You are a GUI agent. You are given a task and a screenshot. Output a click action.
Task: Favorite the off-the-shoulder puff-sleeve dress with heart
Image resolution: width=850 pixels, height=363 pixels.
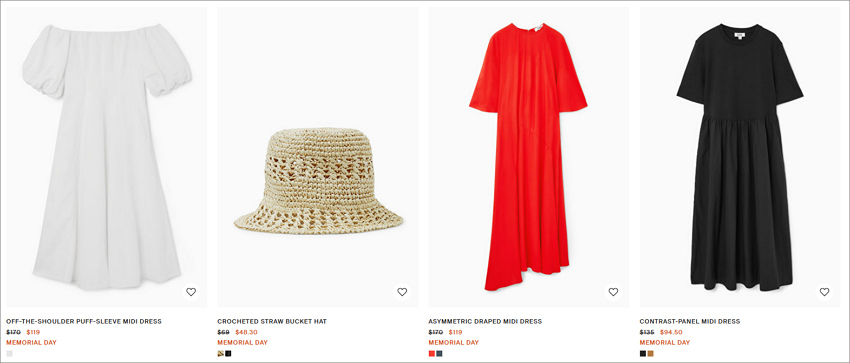click(191, 292)
